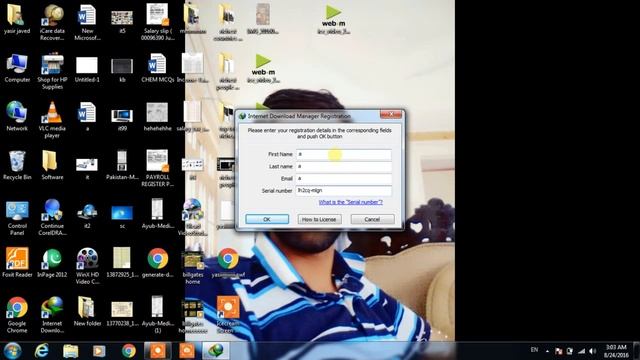Select the Software folder icon
This screenshot has width=640, height=360.
[x=52, y=165]
